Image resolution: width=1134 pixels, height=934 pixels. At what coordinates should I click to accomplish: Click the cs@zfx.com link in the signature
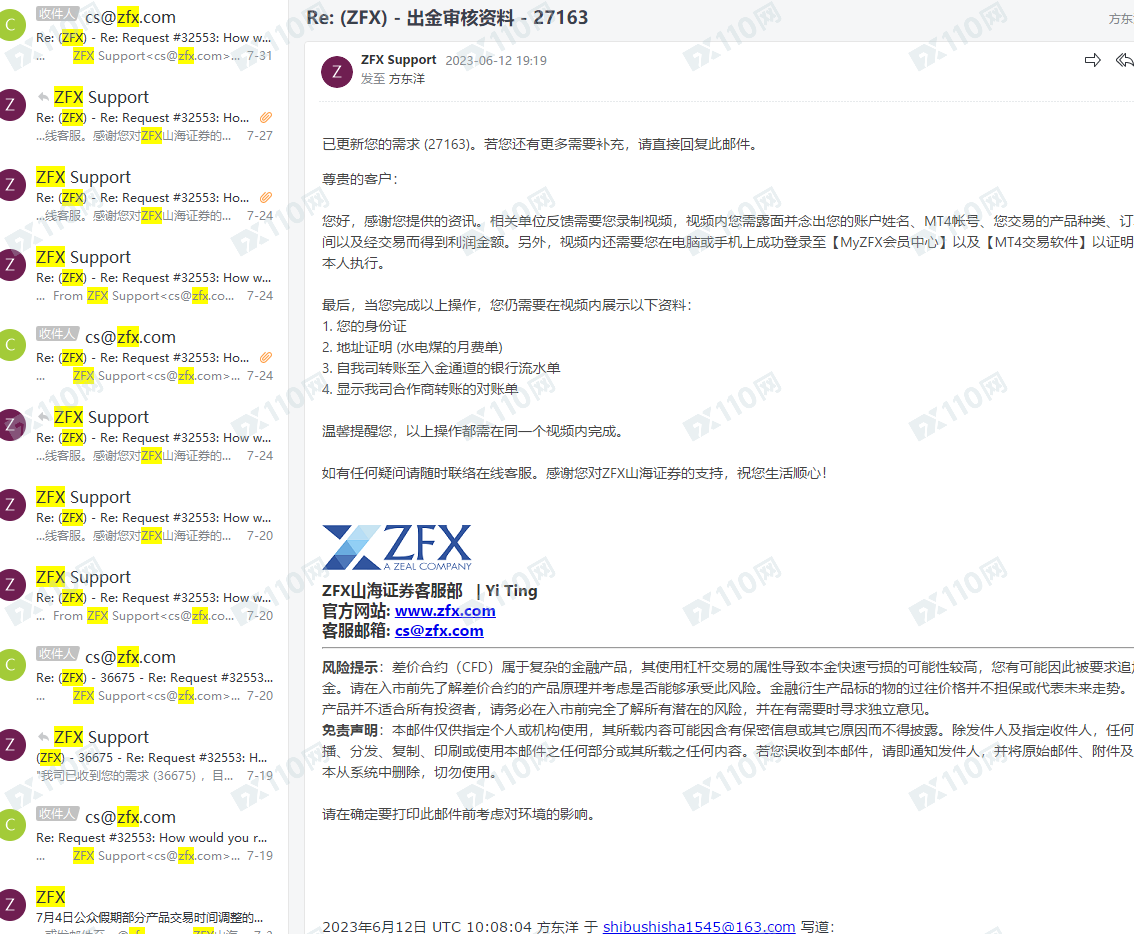point(439,631)
